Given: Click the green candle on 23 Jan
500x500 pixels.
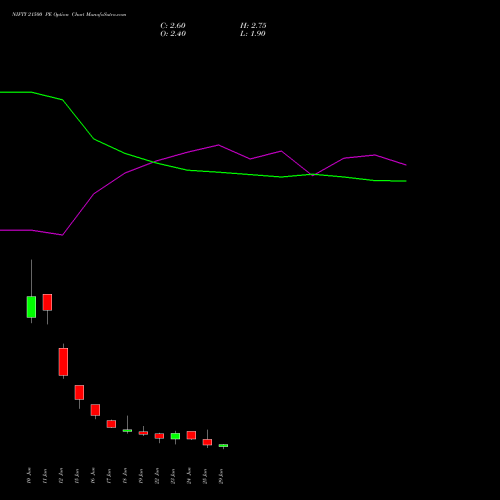Looking at the screenshot, I should (175, 436).
